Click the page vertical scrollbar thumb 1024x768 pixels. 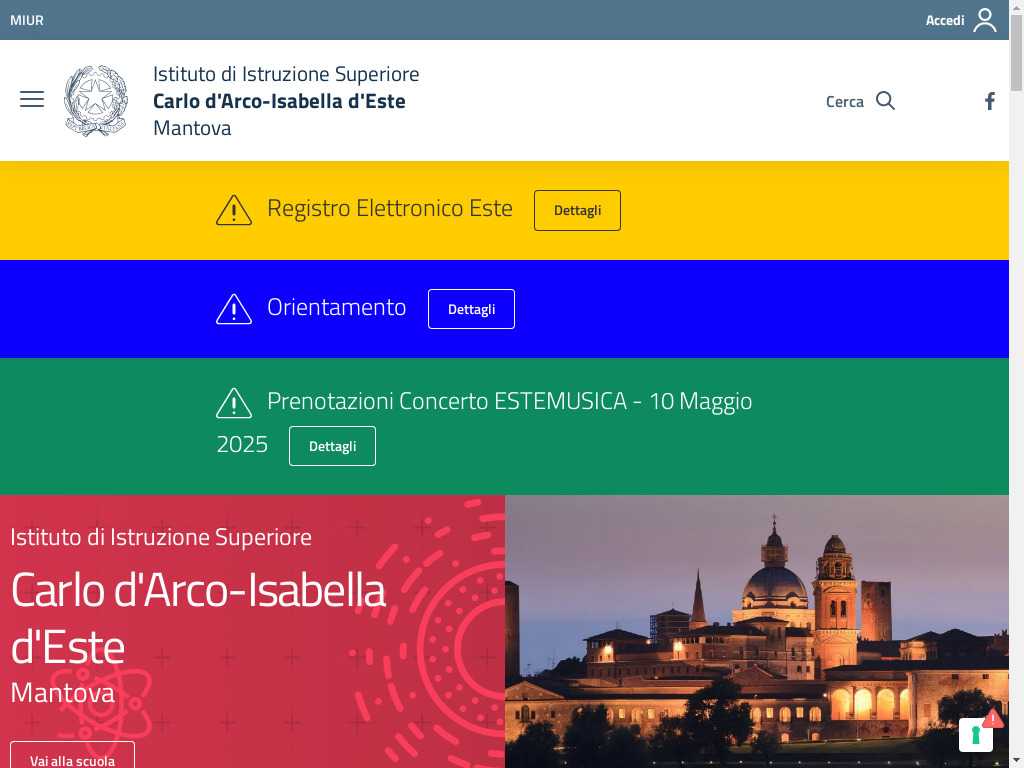[1016, 52]
